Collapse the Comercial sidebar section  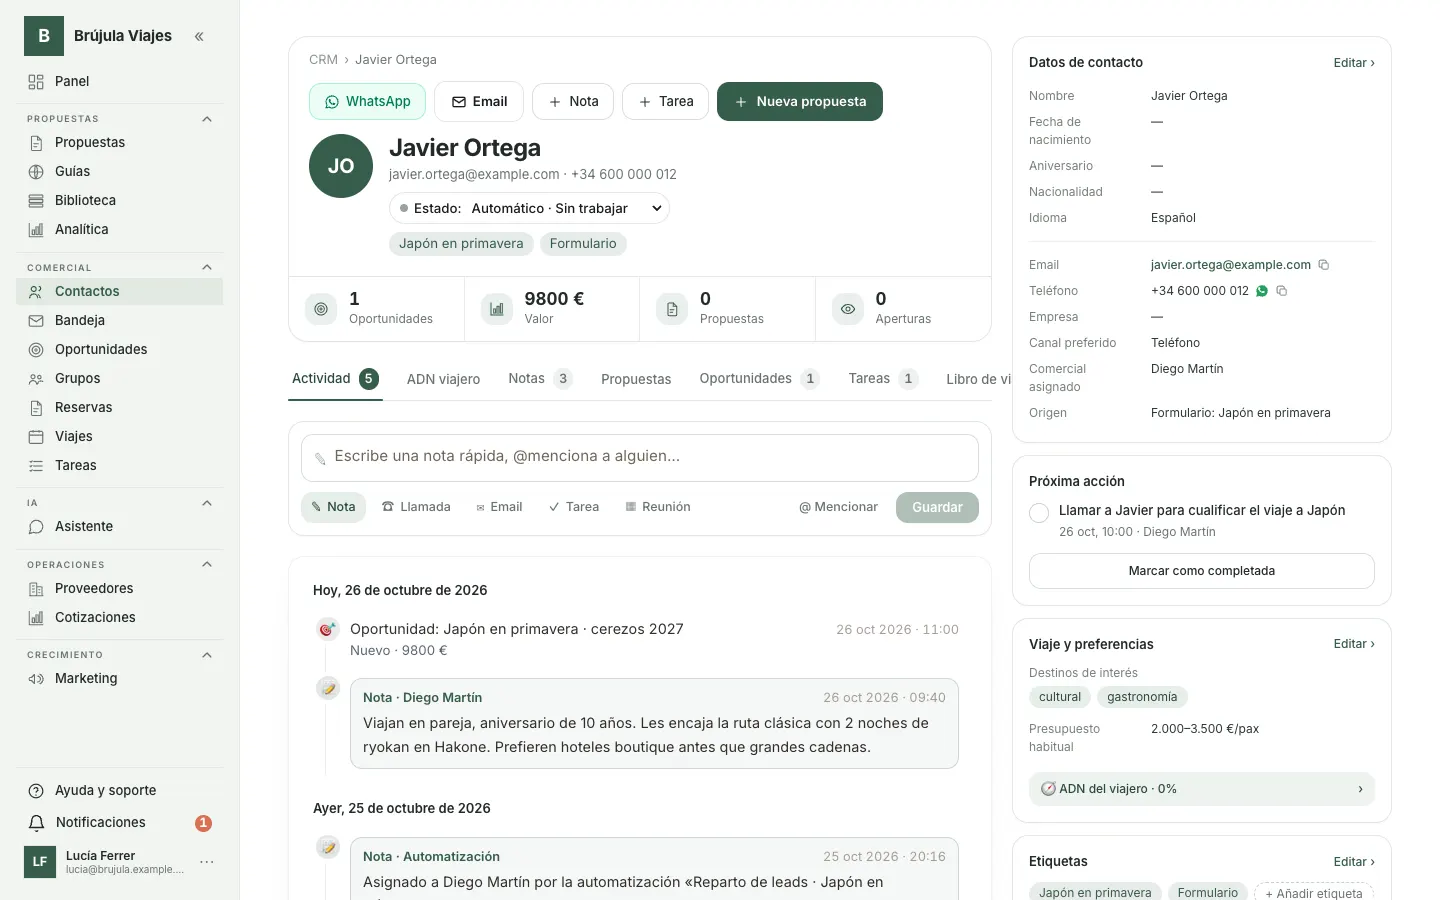(x=207, y=268)
